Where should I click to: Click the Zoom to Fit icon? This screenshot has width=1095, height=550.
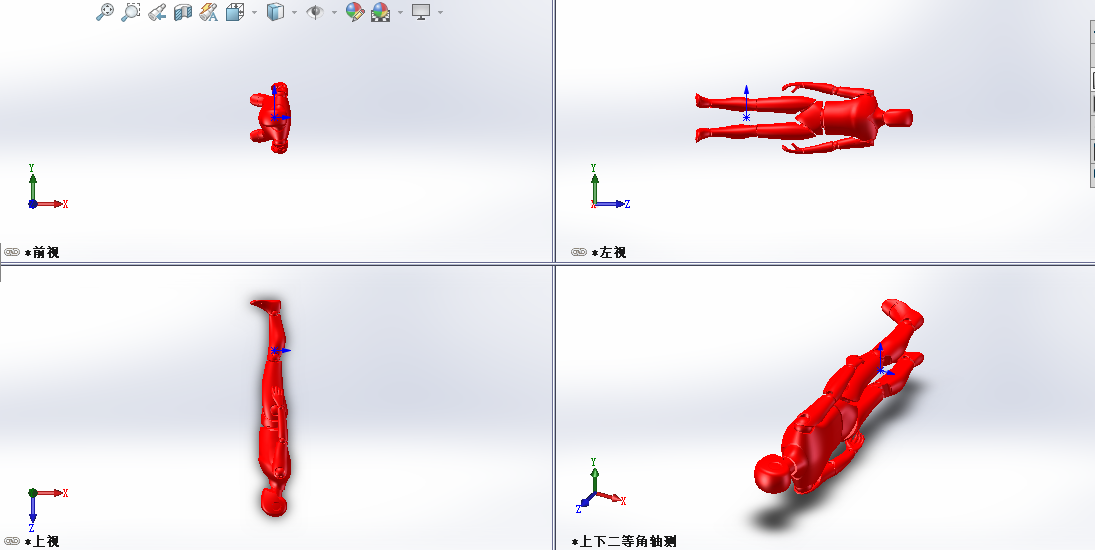105,12
